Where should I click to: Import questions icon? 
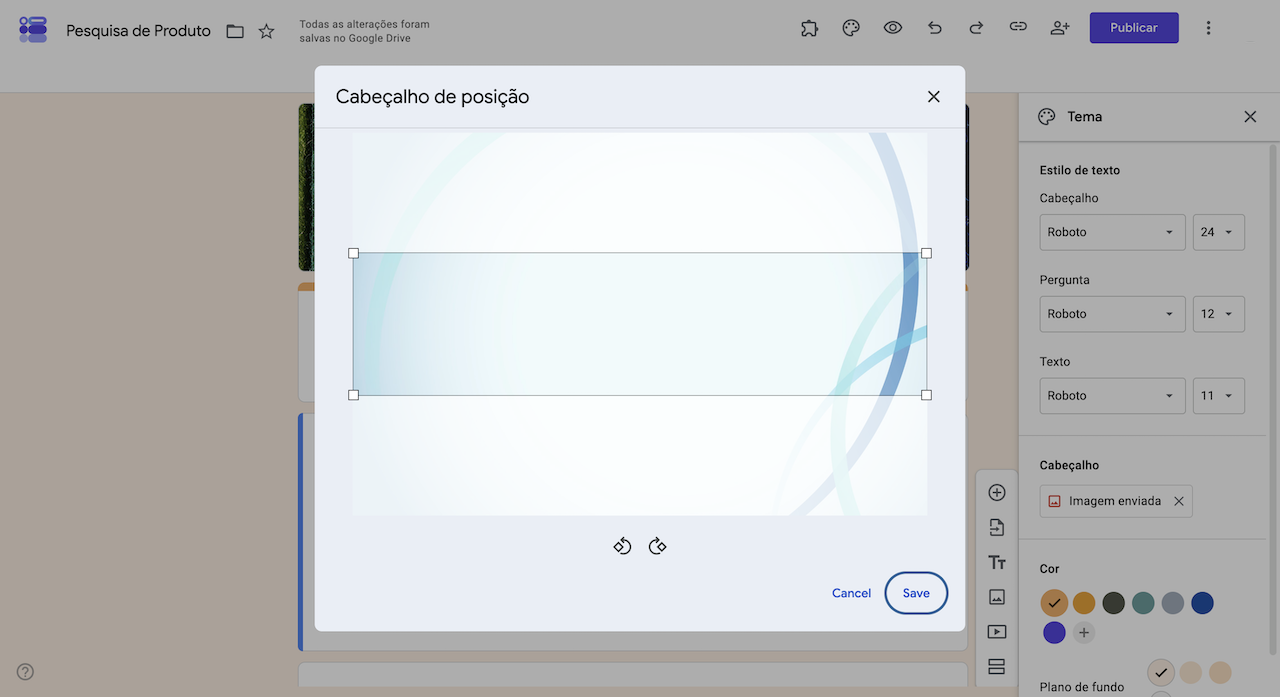tap(996, 527)
